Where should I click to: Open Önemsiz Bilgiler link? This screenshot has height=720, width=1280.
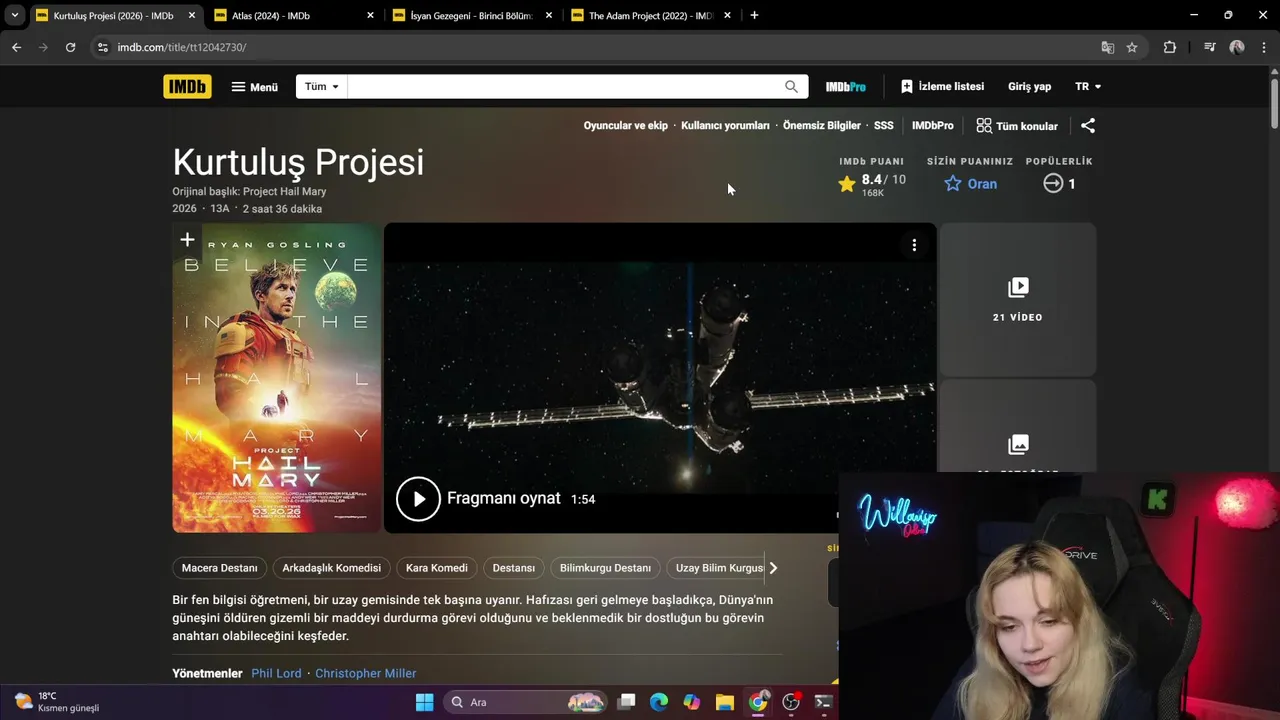tap(822, 126)
